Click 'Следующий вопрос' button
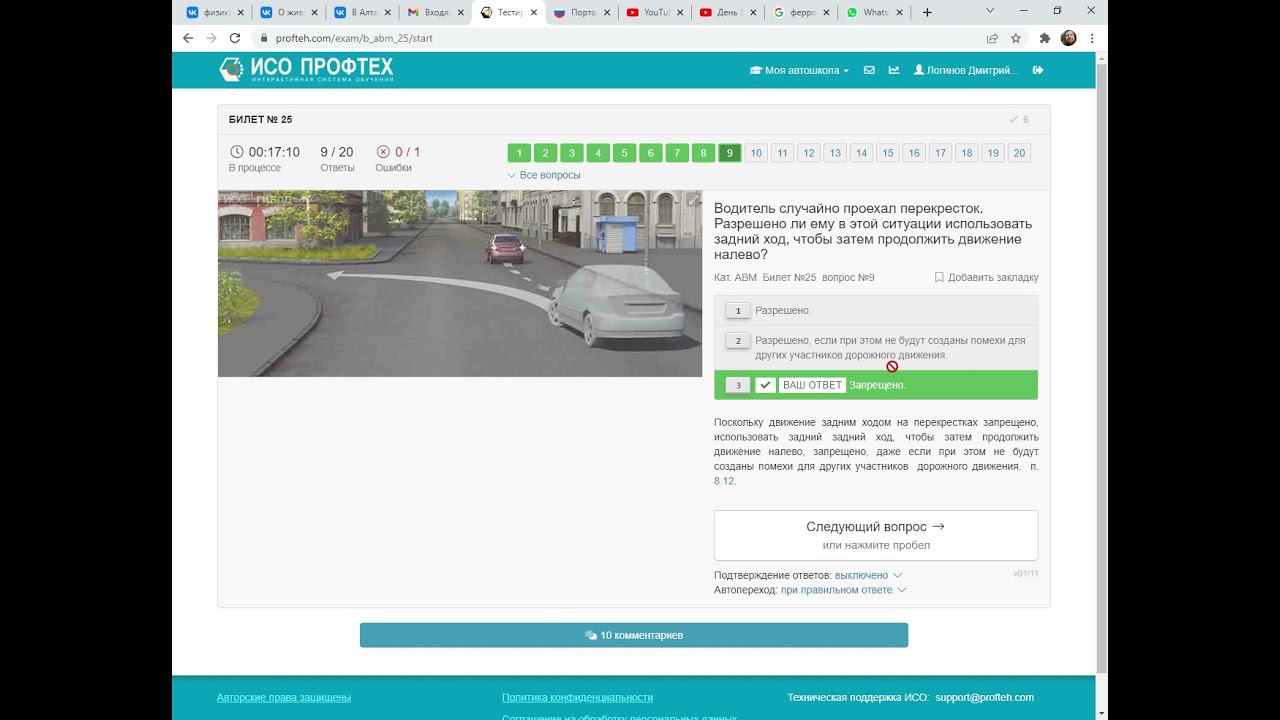1280x720 pixels. click(x=876, y=535)
